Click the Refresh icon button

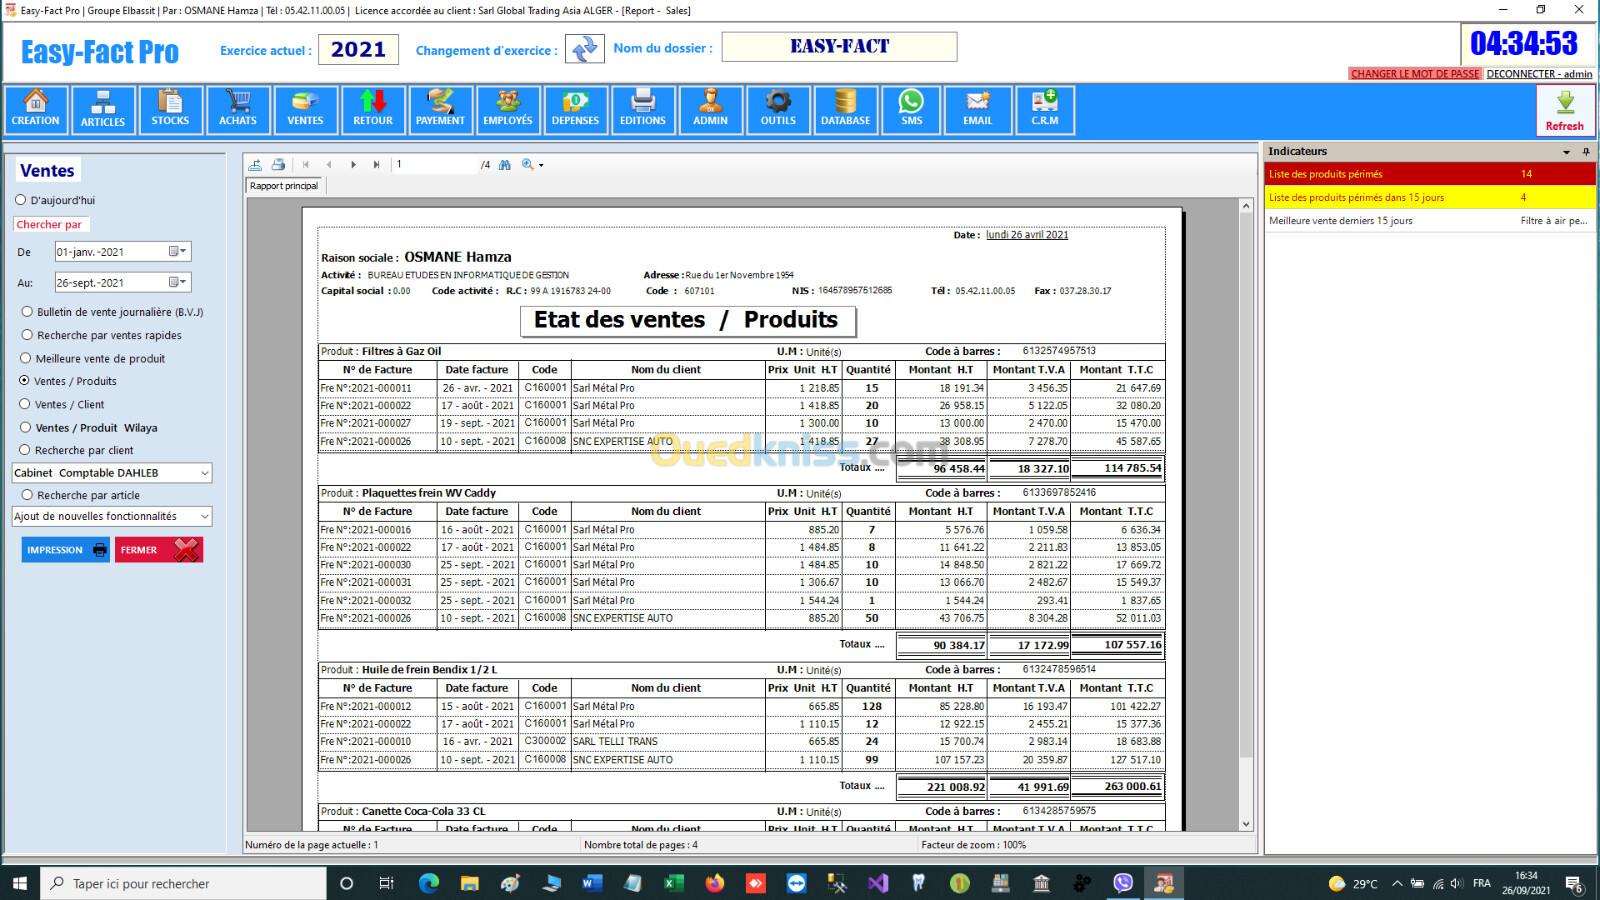(x=1564, y=109)
